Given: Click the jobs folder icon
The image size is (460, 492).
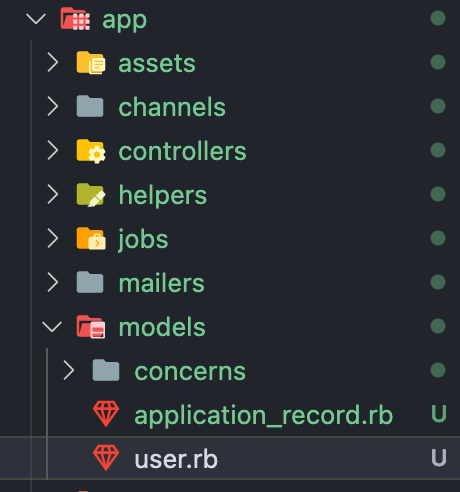Looking at the screenshot, I should 91,239.
